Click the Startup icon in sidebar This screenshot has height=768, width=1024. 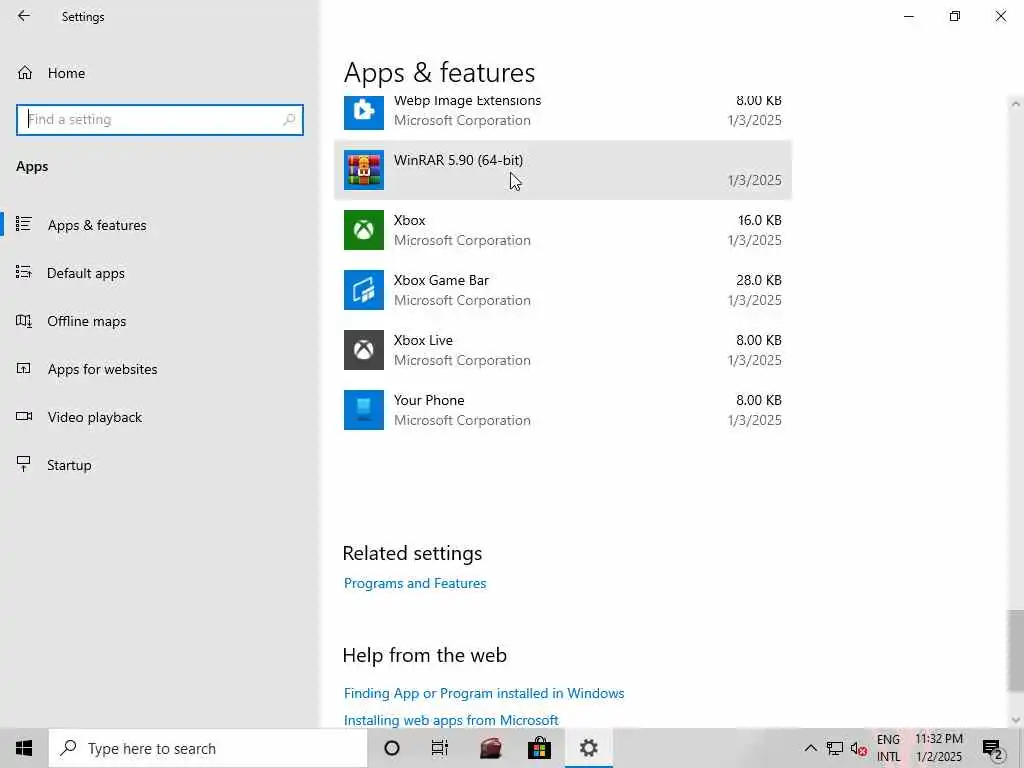(x=24, y=464)
